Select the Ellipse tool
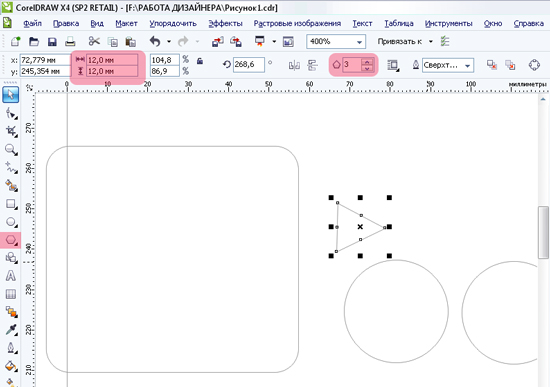550x387 pixels. point(11,222)
